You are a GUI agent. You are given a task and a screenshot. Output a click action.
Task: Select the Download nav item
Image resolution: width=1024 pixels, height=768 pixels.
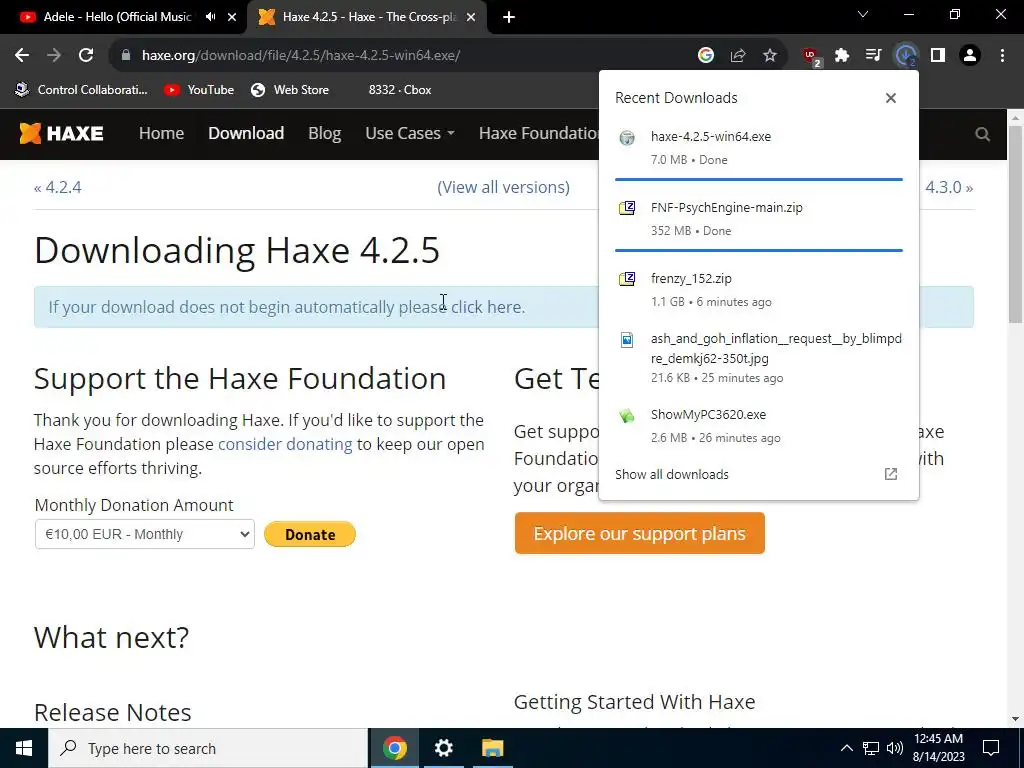(246, 133)
